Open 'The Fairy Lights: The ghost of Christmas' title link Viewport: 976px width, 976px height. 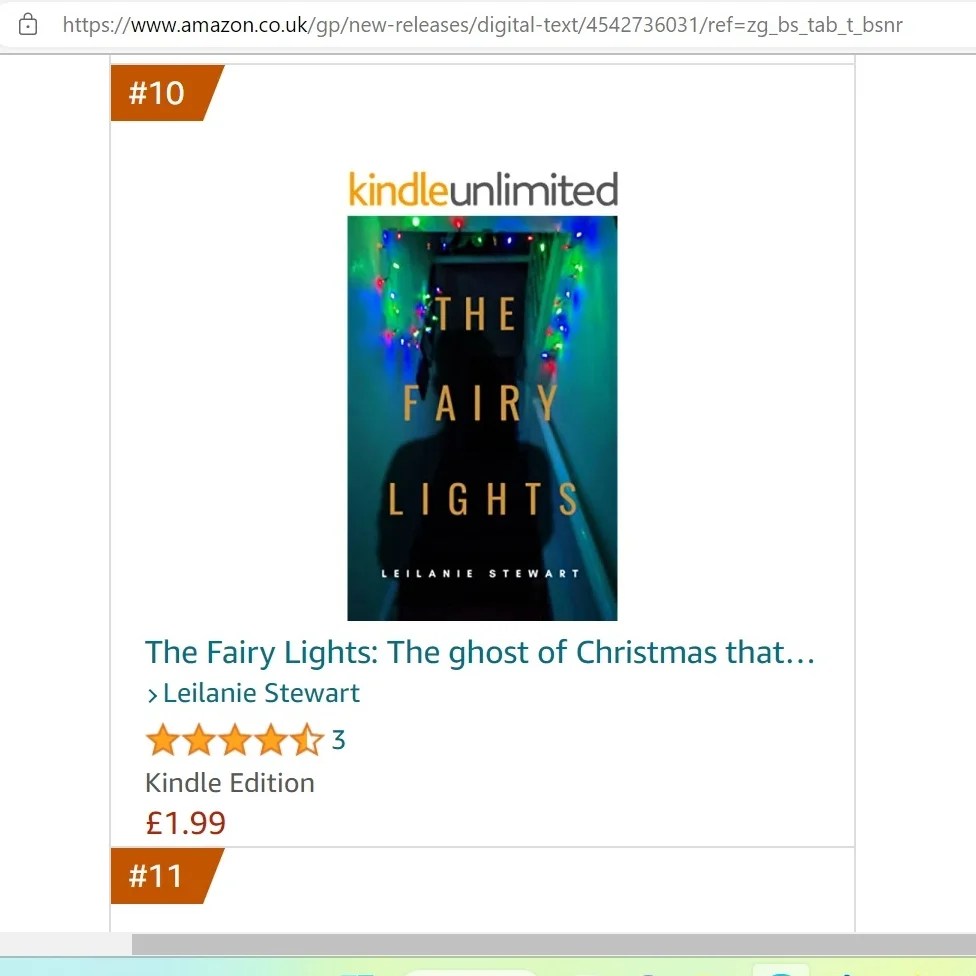(480, 652)
